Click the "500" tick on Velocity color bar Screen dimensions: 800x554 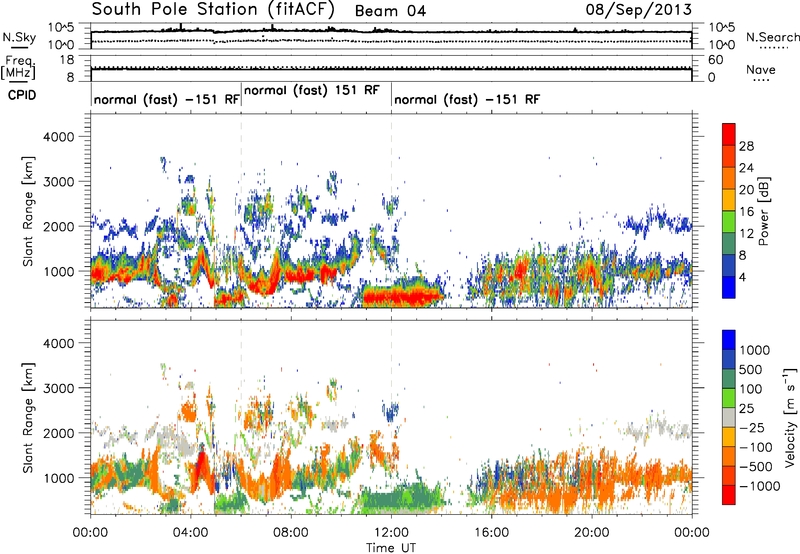[751, 370]
